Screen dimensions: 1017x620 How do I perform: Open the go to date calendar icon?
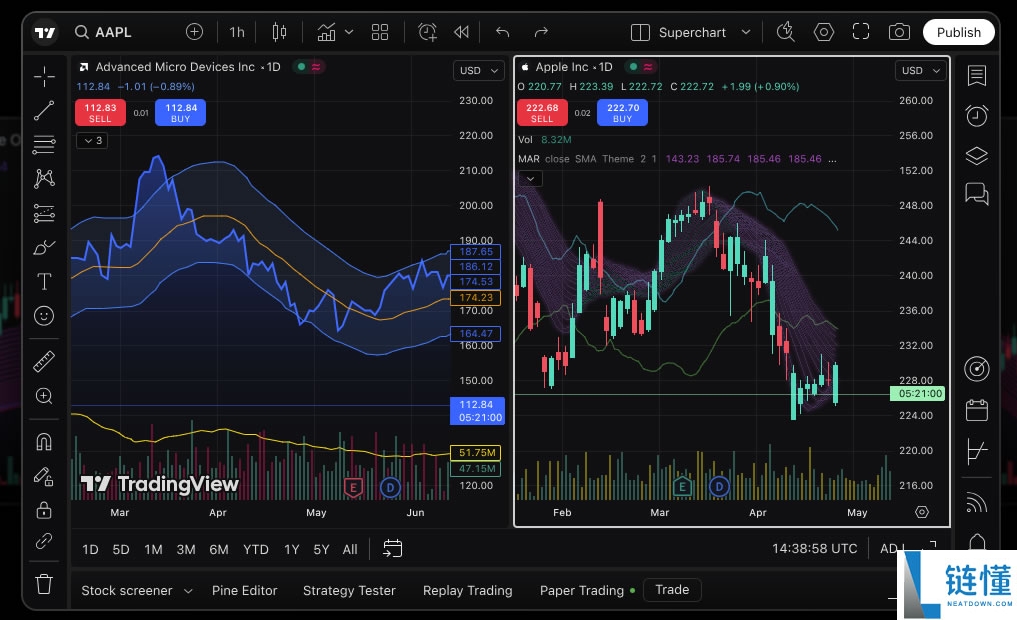click(x=392, y=549)
